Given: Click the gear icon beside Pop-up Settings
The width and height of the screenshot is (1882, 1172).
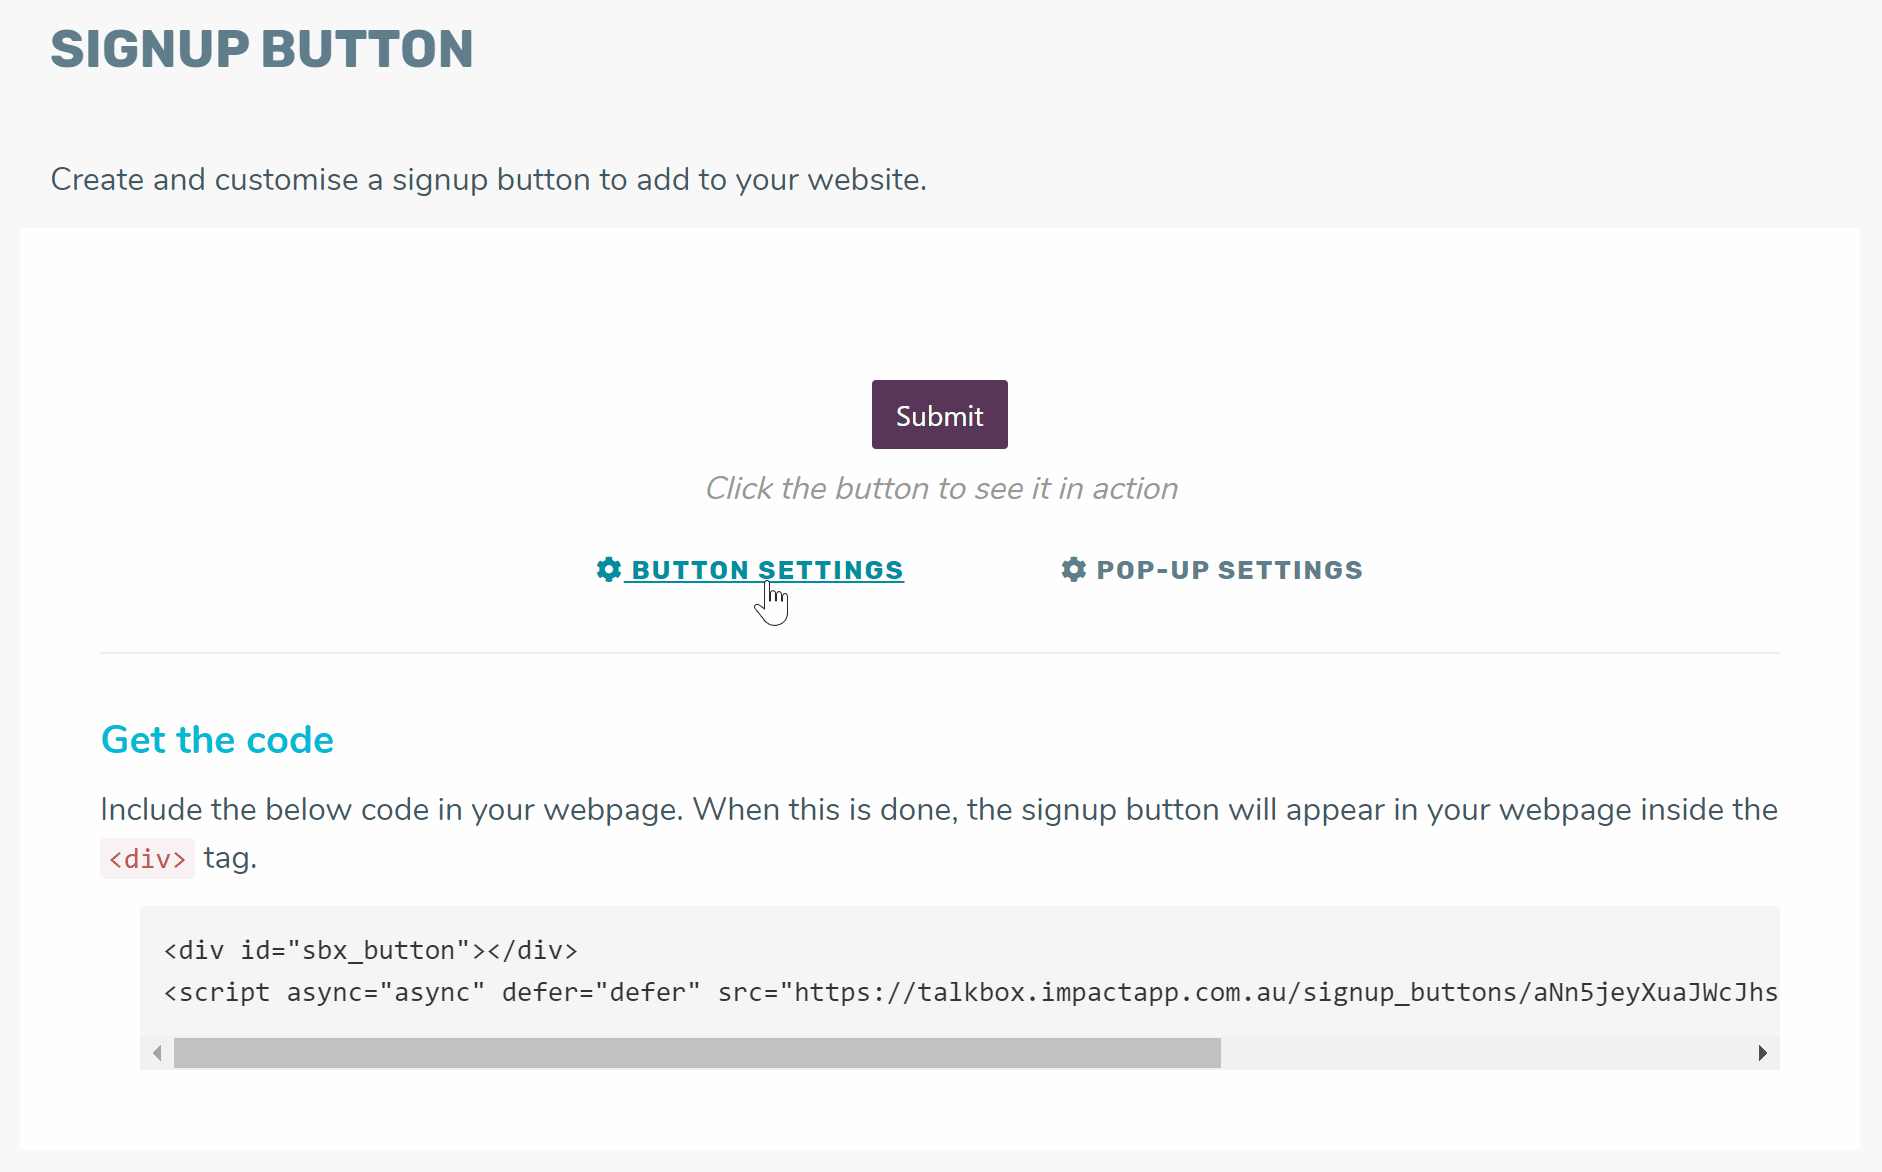Looking at the screenshot, I should click(x=1073, y=569).
